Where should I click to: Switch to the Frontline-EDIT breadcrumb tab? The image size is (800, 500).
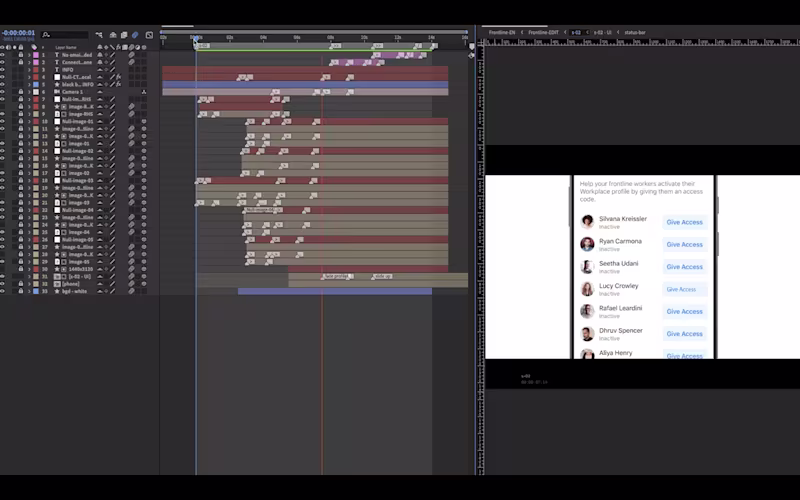[543, 32]
